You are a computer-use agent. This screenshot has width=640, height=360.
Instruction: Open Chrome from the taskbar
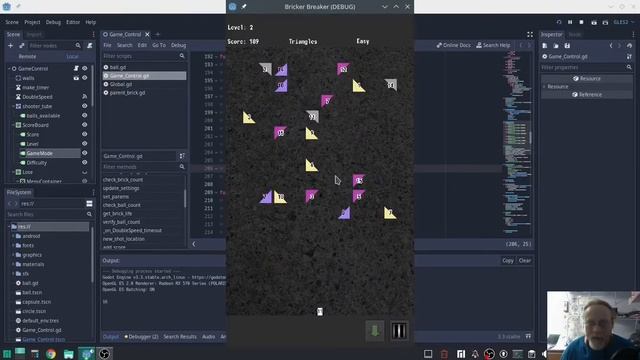(51, 354)
